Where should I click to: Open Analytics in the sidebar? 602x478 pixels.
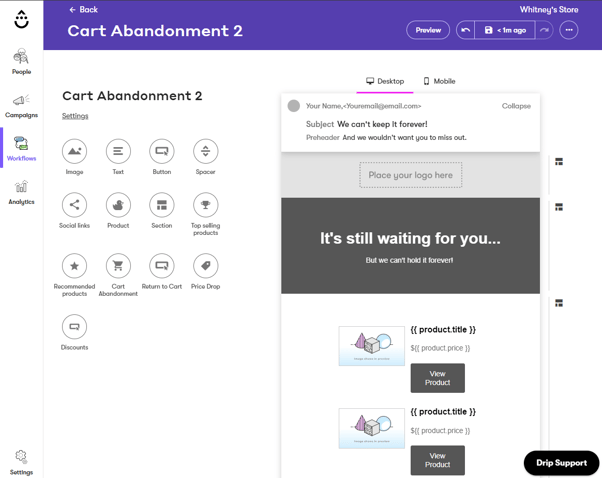pyautogui.click(x=22, y=193)
